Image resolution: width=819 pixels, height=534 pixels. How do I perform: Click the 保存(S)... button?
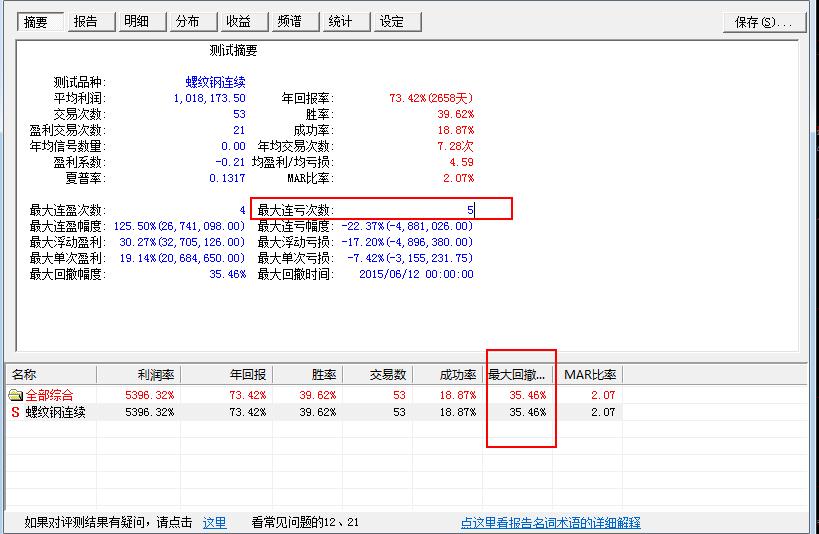(764, 22)
